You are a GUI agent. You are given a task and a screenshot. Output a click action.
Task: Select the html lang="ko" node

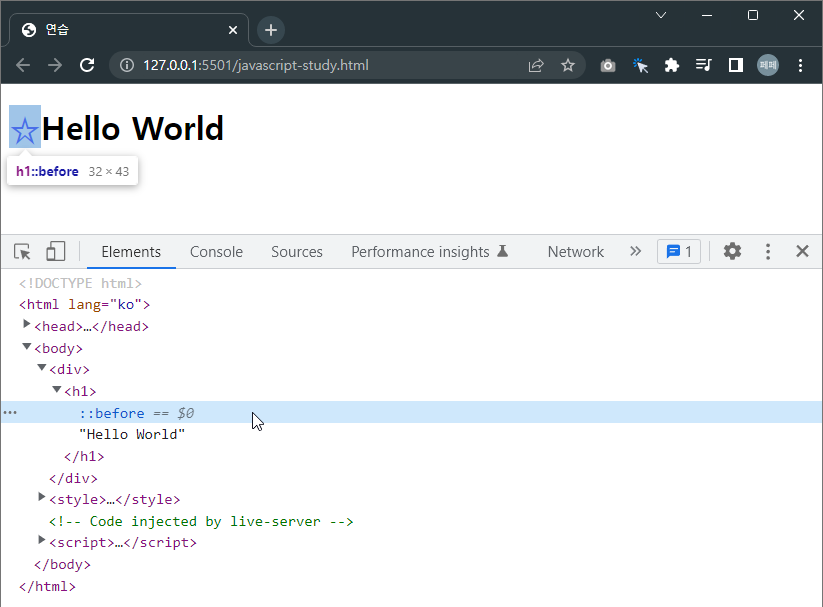pyautogui.click(x=85, y=305)
